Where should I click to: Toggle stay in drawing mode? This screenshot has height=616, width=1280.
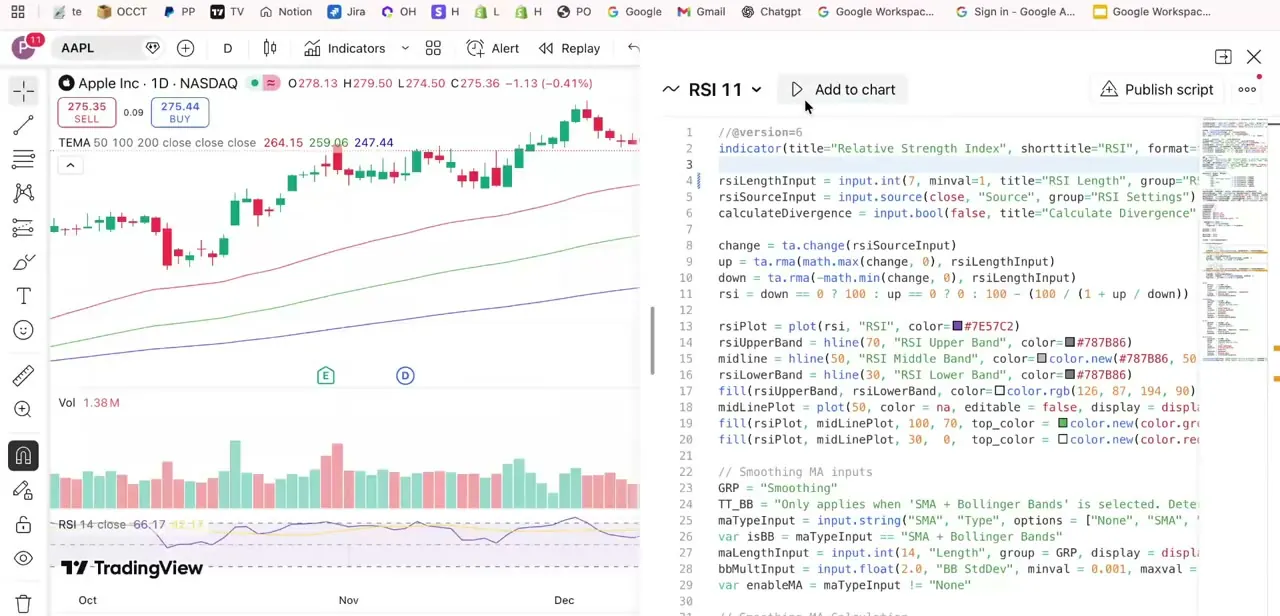(24, 490)
